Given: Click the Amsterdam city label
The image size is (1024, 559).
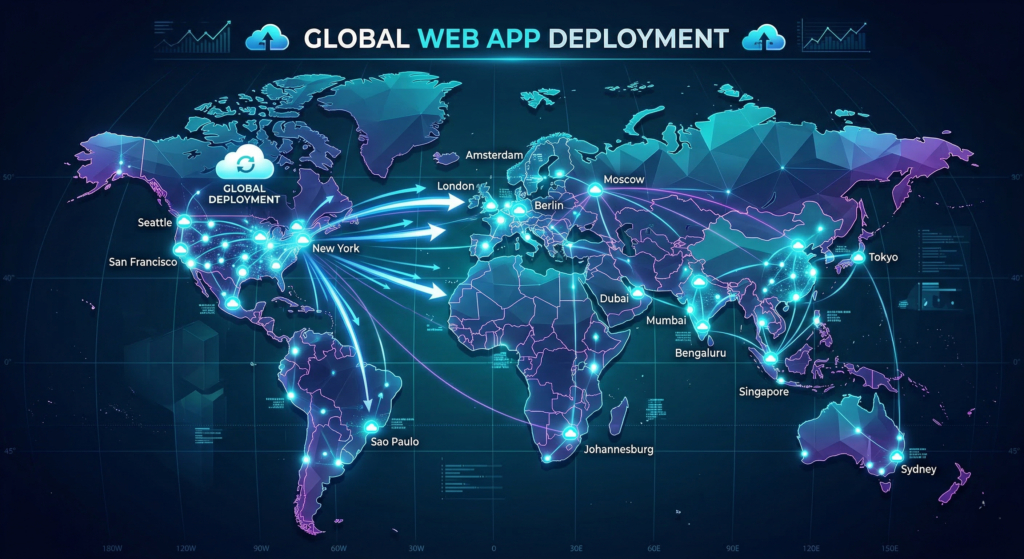Looking at the screenshot, I should 495,155.
